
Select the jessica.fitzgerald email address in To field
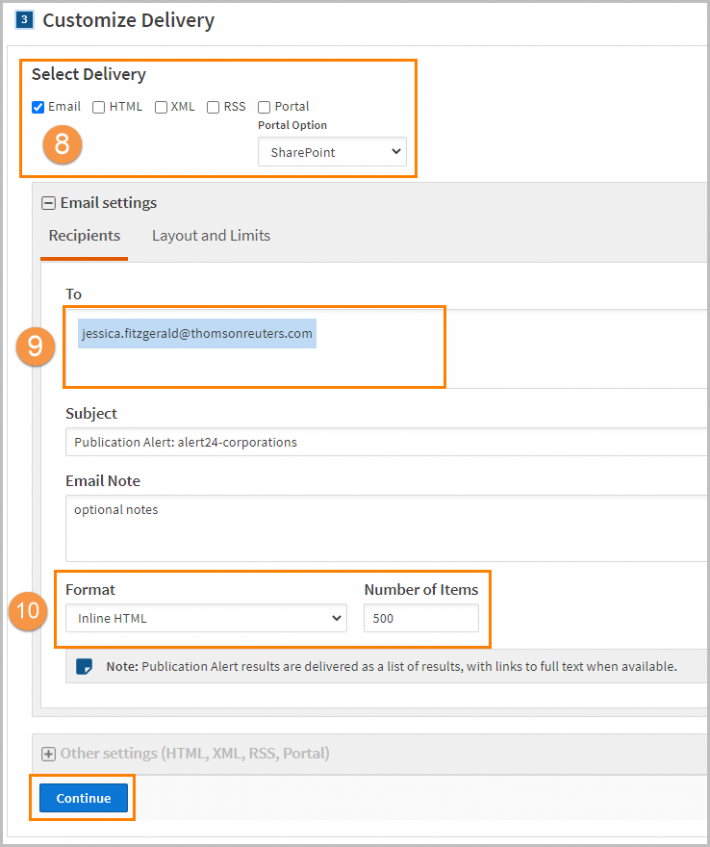(197, 333)
